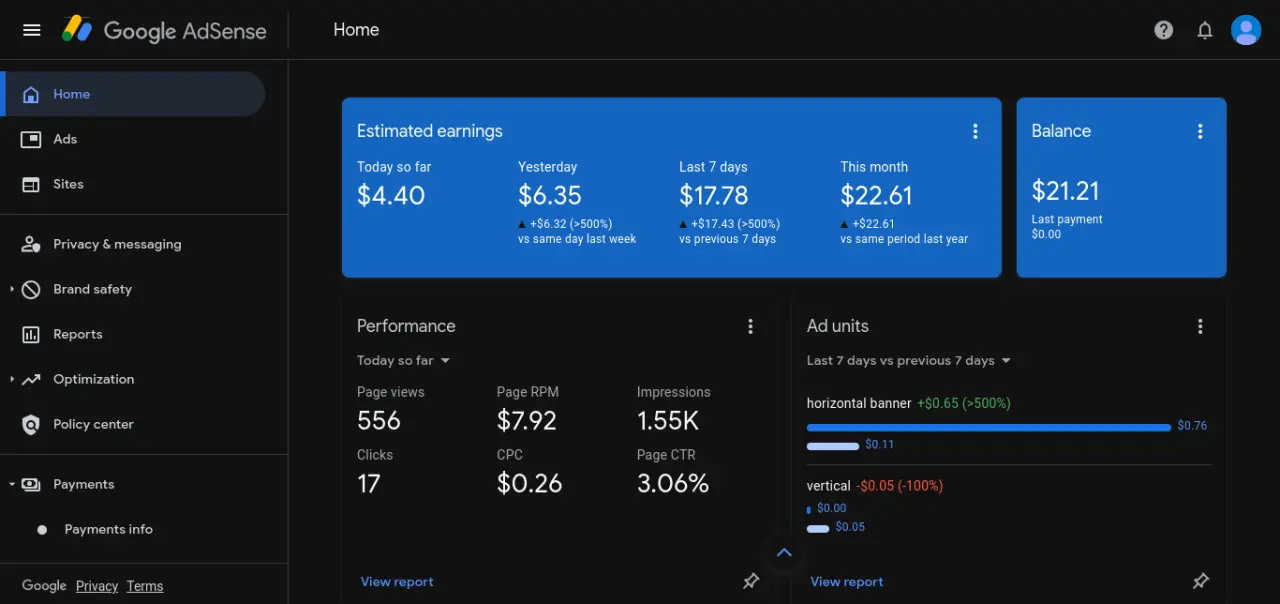
Task: Open the Today so far period dropdown
Action: coord(404,360)
